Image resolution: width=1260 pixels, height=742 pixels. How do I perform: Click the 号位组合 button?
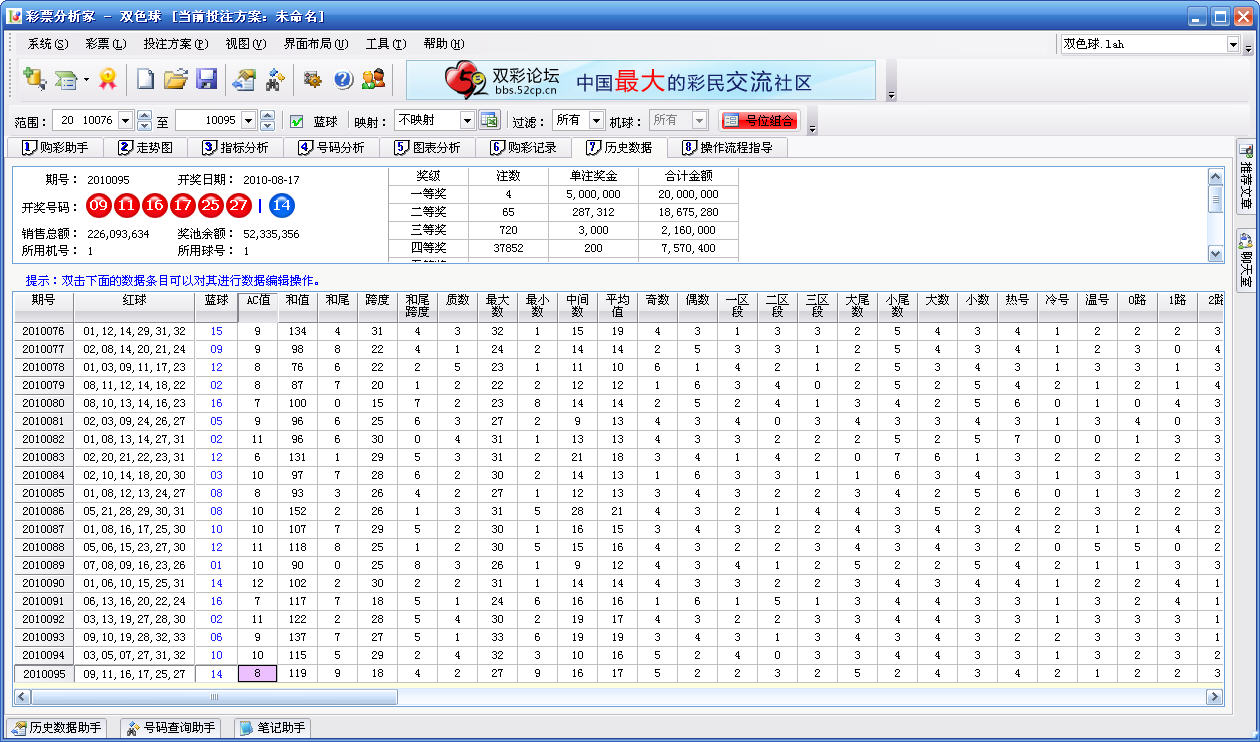pyautogui.click(x=759, y=120)
